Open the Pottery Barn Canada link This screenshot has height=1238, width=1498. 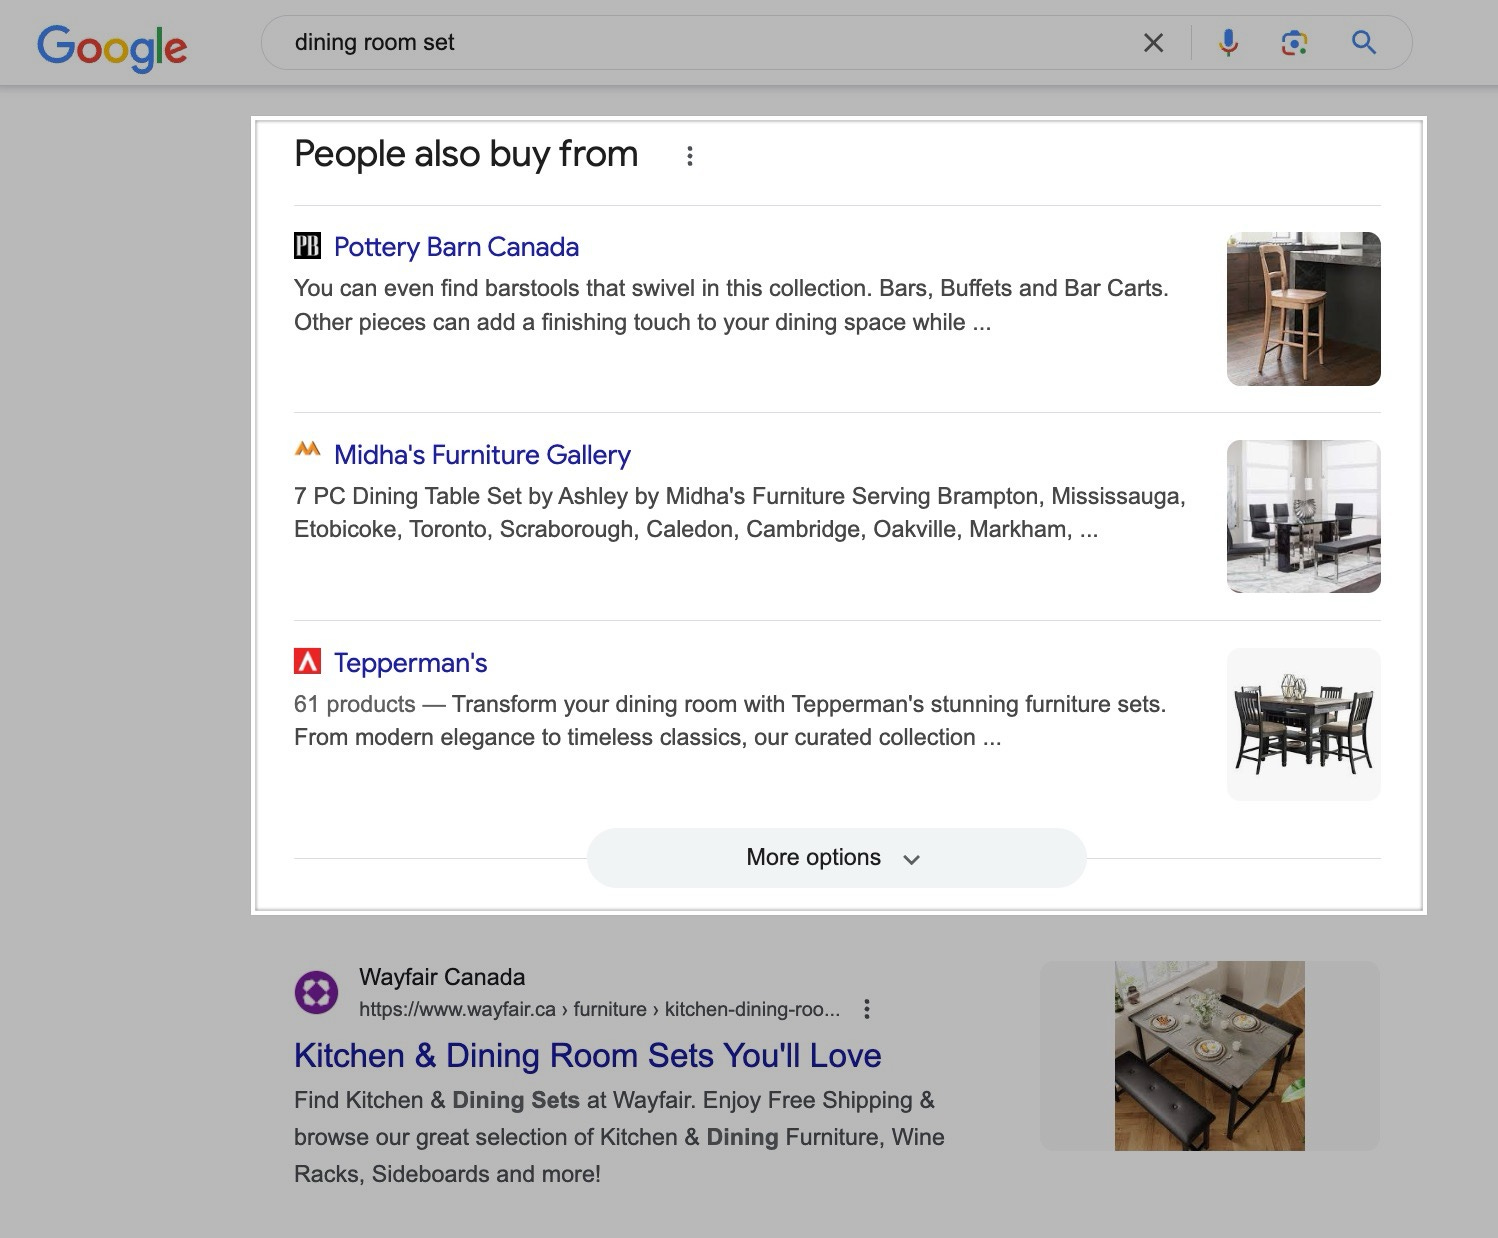[x=456, y=247]
